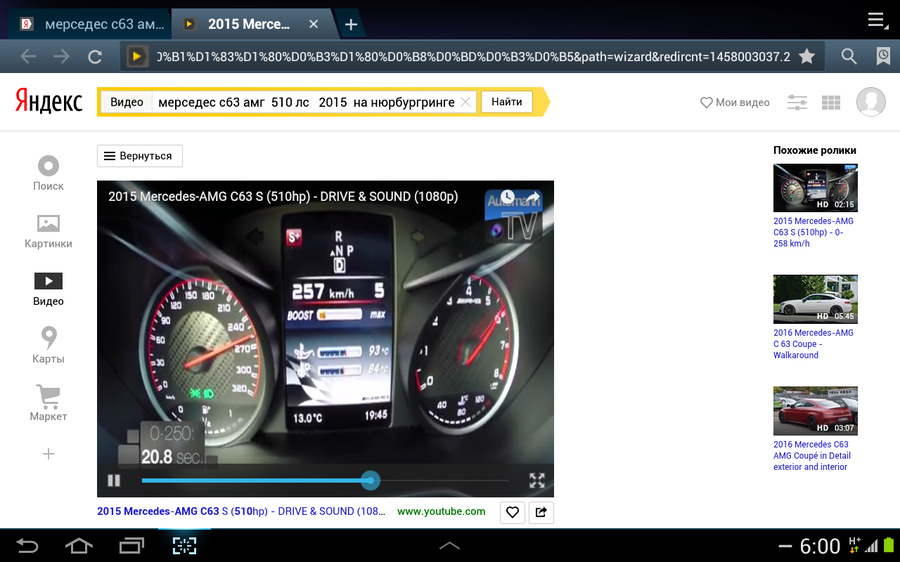Image resolution: width=900 pixels, height=562 pixels.
Task: Click the Найти search button
Action: [x=507, y=102]
